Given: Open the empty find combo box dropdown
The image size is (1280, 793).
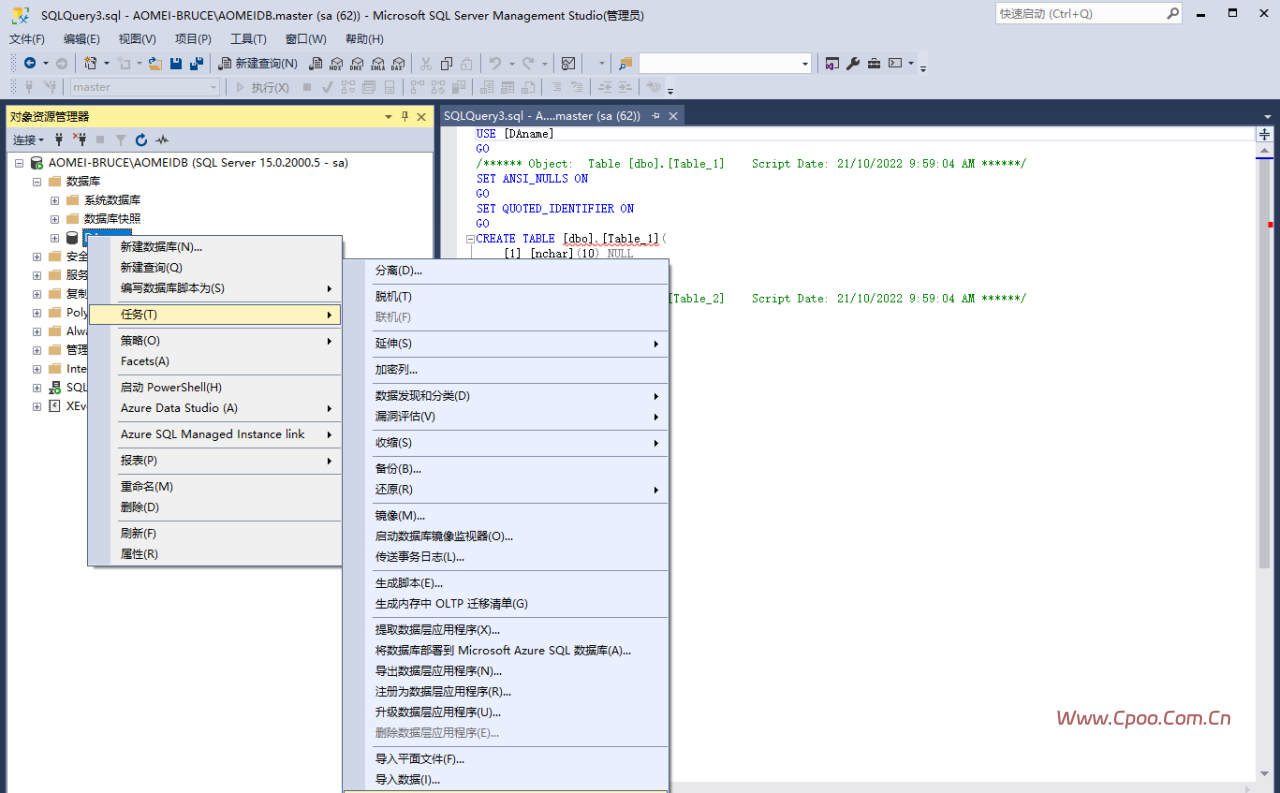Looking at the screenshot, I should (x=805, y=63).
